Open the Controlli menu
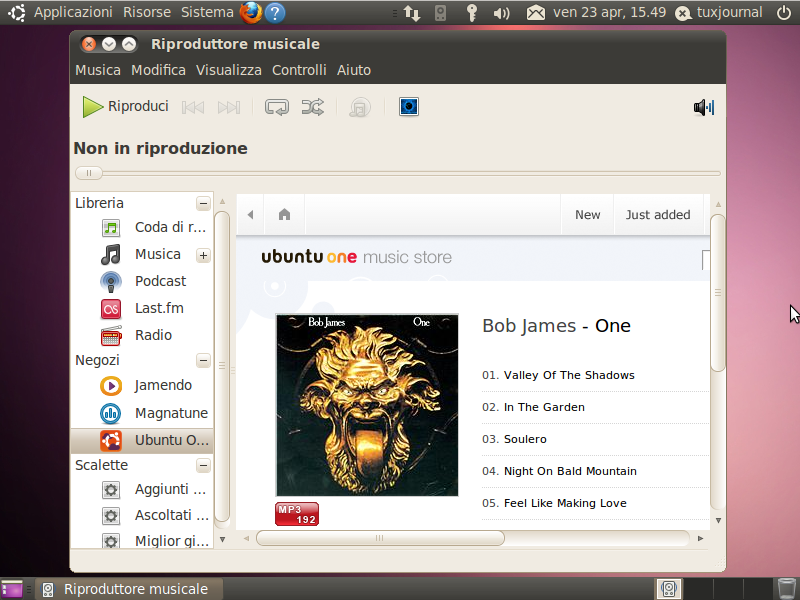 click(x=299, y=70)
